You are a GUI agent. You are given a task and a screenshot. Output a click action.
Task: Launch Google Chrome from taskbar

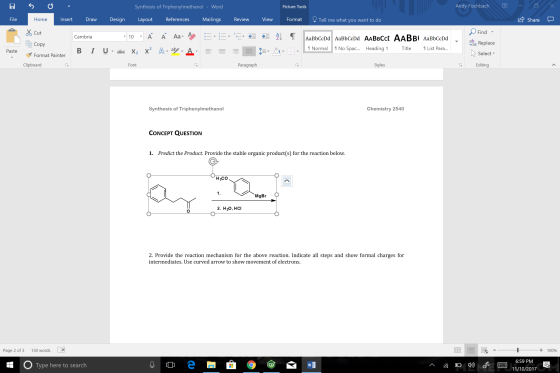251,365
